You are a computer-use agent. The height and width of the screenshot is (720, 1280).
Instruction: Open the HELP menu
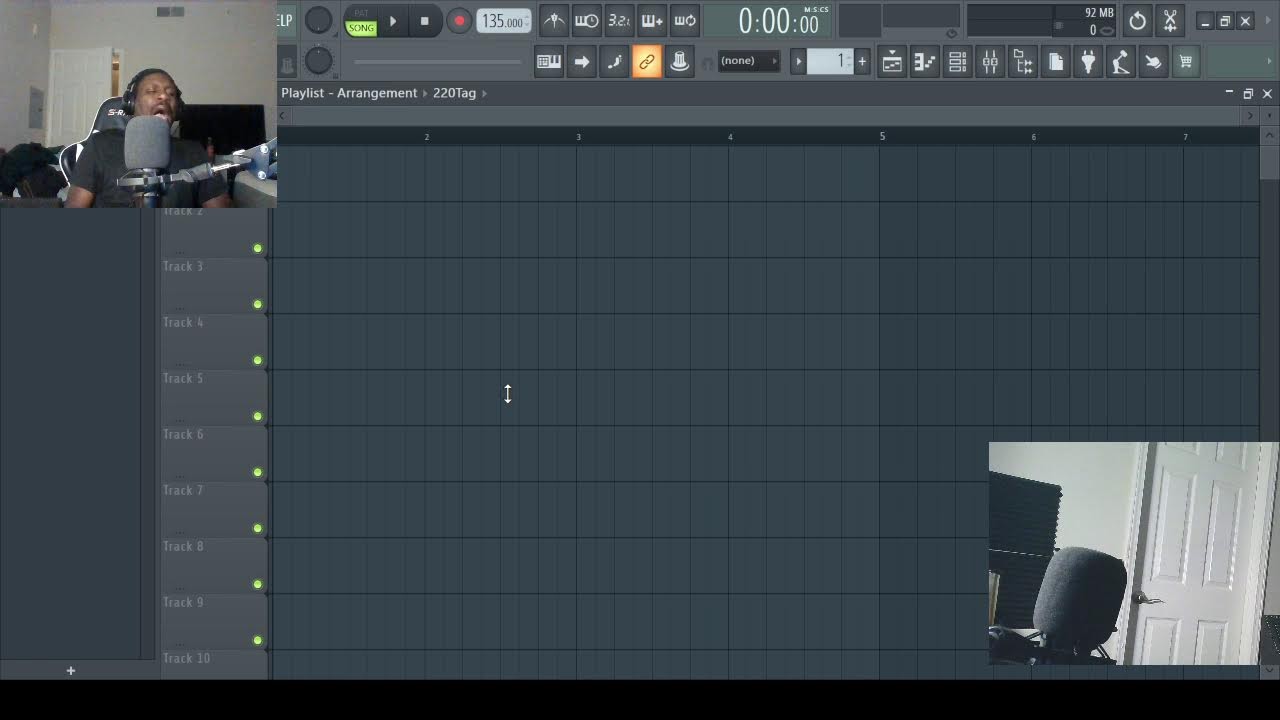285,21
